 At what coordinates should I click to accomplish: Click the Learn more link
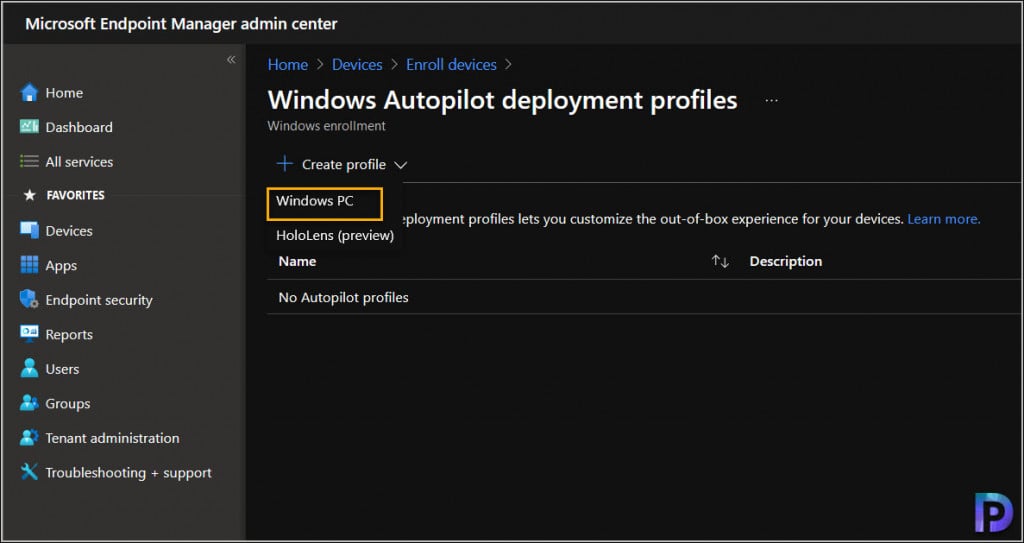click(944, 219)
